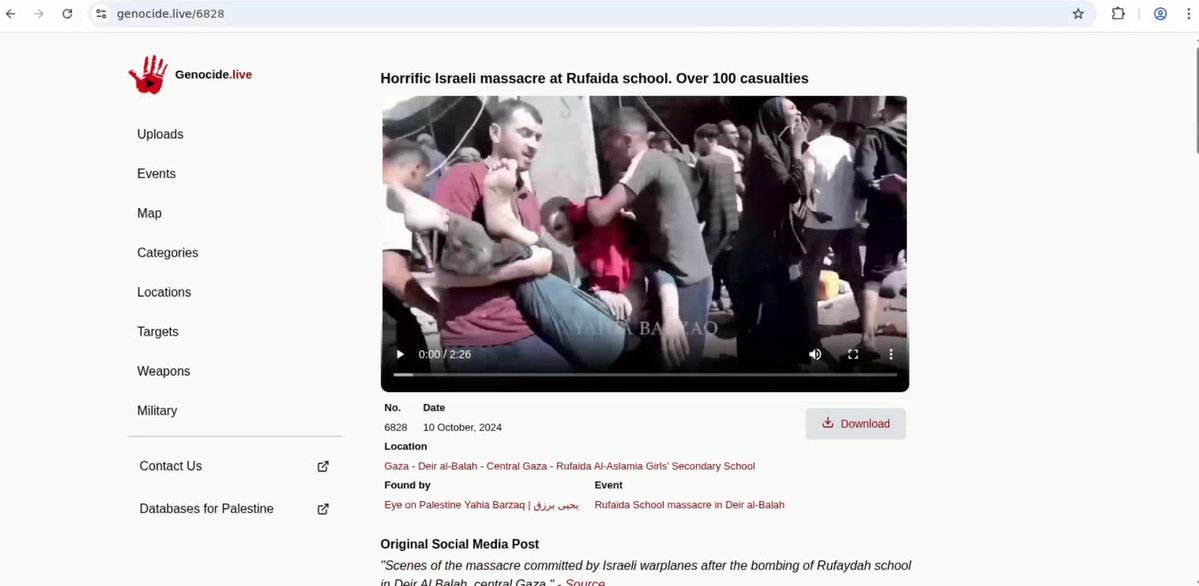Viewport: 1199px width, 586px height.
Task: Open the Map page
Action: pos(149,213)
